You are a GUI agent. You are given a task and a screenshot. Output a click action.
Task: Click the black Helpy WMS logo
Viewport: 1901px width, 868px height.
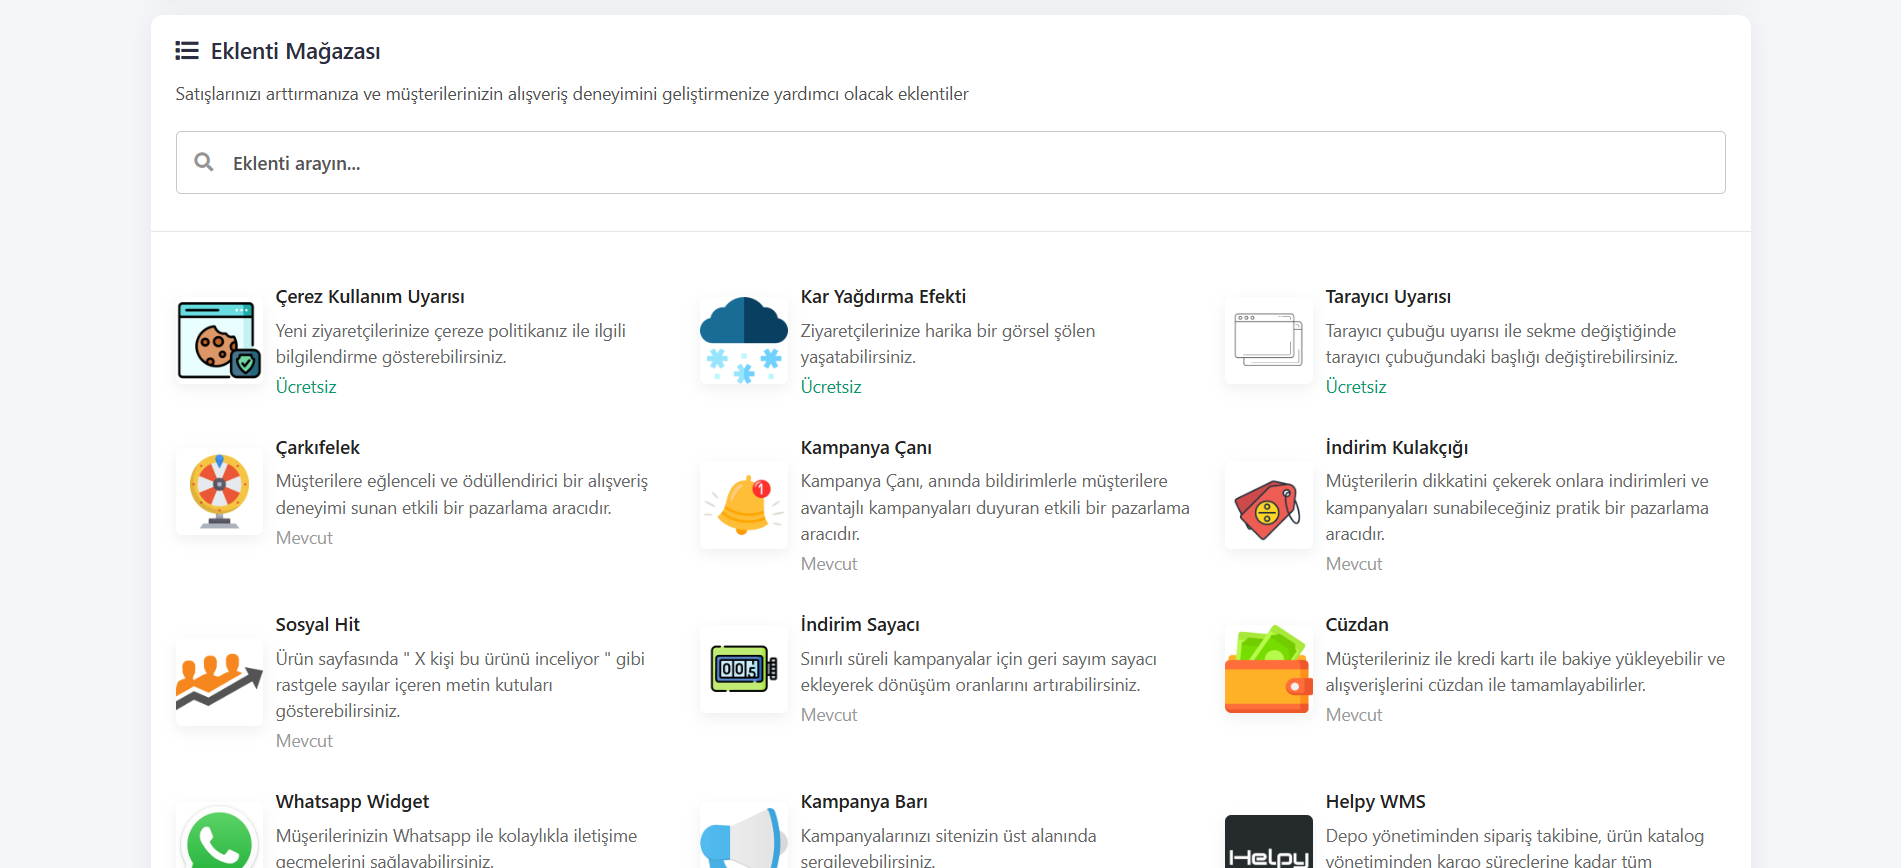point(1268,842)
